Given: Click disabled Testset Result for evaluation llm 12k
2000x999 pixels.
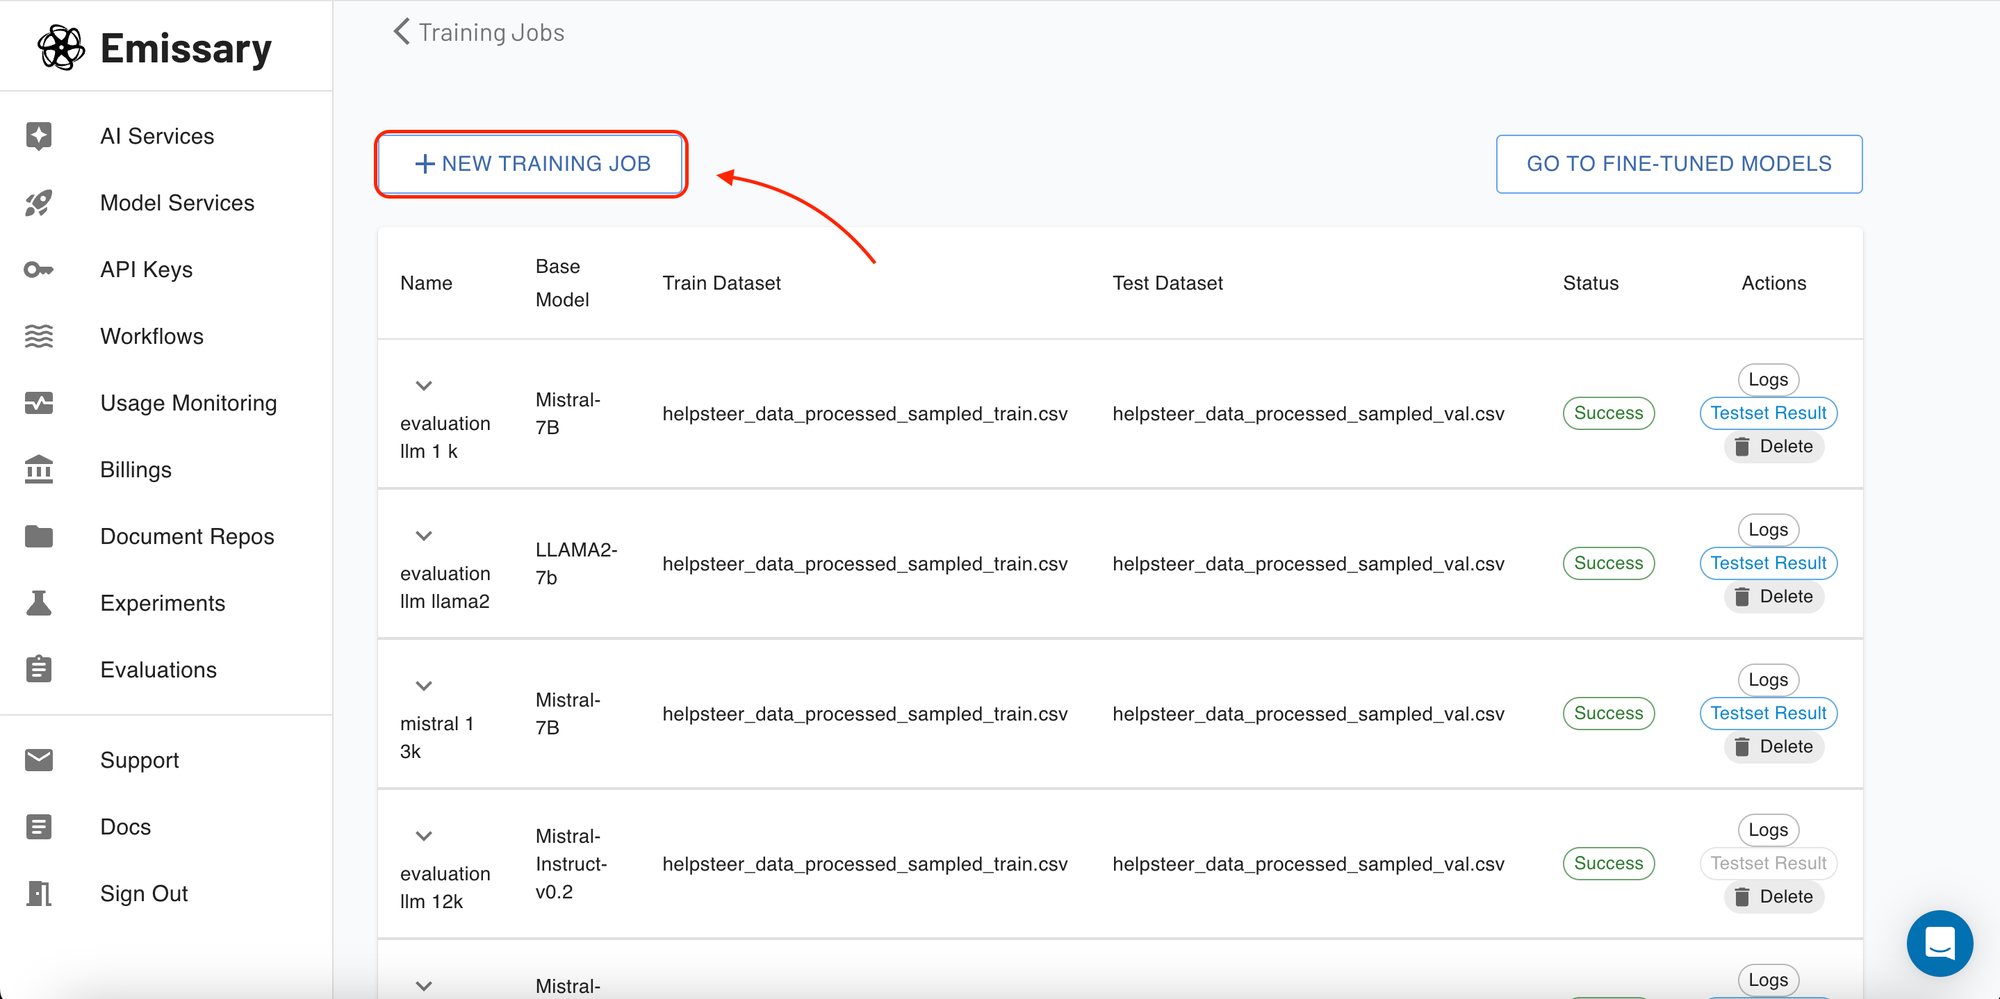Looking at the screenshot, I should click(1768, 863).
